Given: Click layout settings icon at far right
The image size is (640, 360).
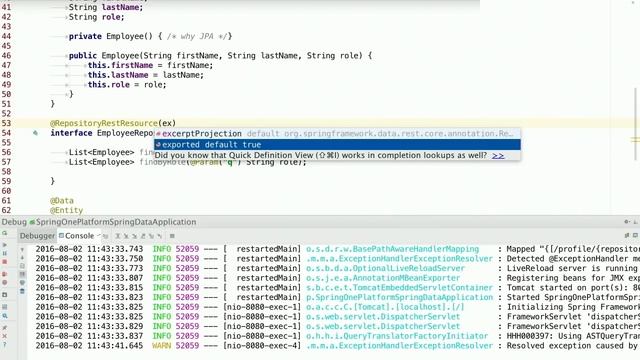Looking at the screenshot, I should 636,236.
